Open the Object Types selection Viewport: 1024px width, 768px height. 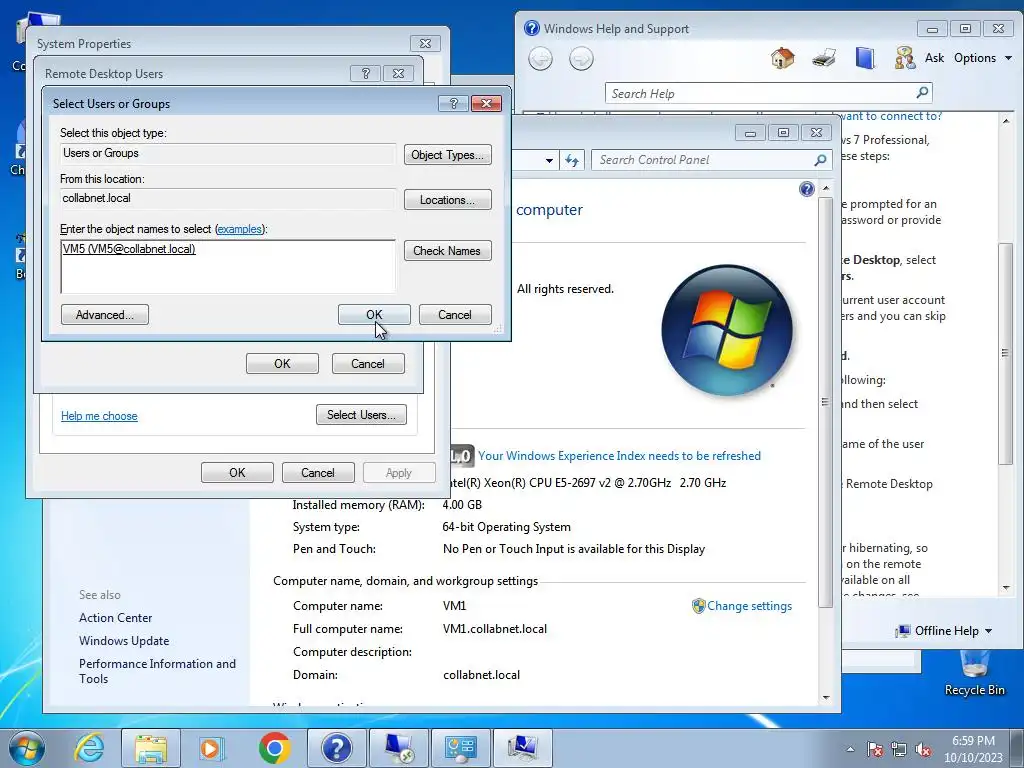[447, 155]
